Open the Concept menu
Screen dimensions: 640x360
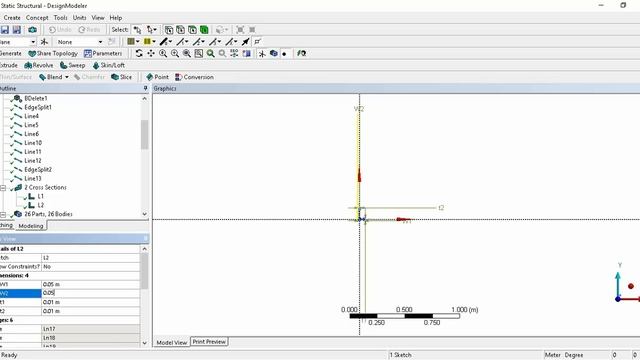click(x=37, y=18)
